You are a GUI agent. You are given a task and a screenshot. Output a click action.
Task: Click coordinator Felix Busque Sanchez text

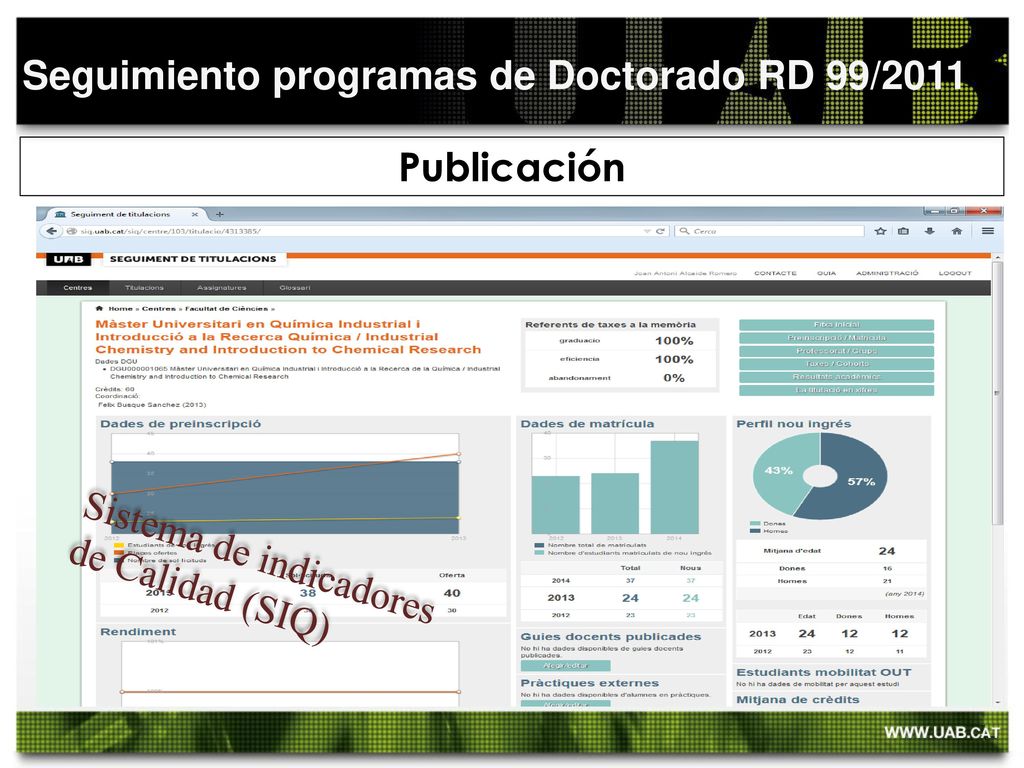[152, 405]
